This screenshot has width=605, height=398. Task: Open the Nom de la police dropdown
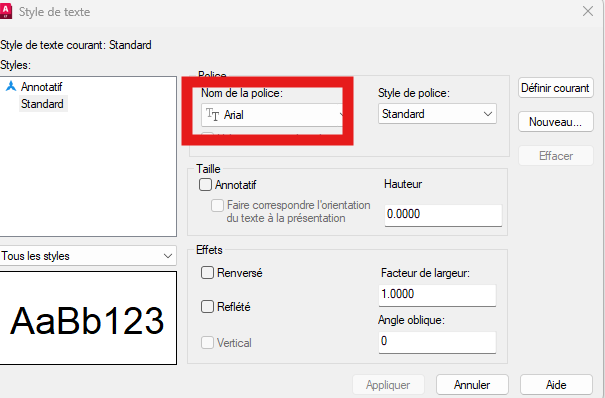point(272,115)
